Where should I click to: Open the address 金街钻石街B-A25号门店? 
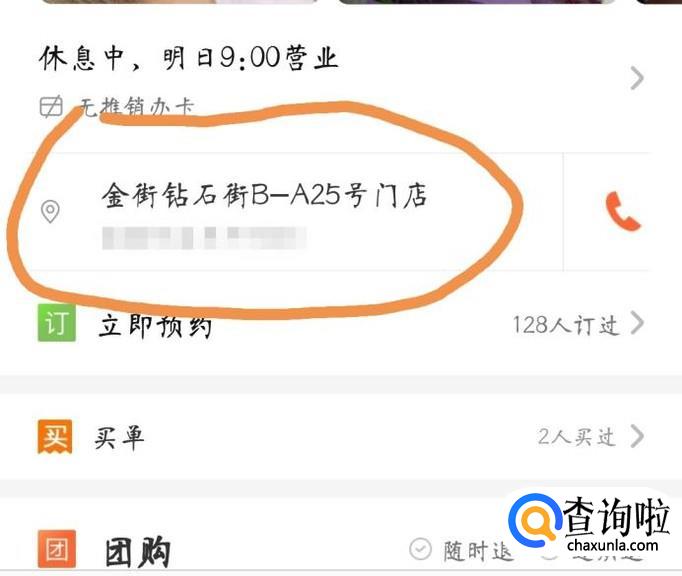click(264, 194)
